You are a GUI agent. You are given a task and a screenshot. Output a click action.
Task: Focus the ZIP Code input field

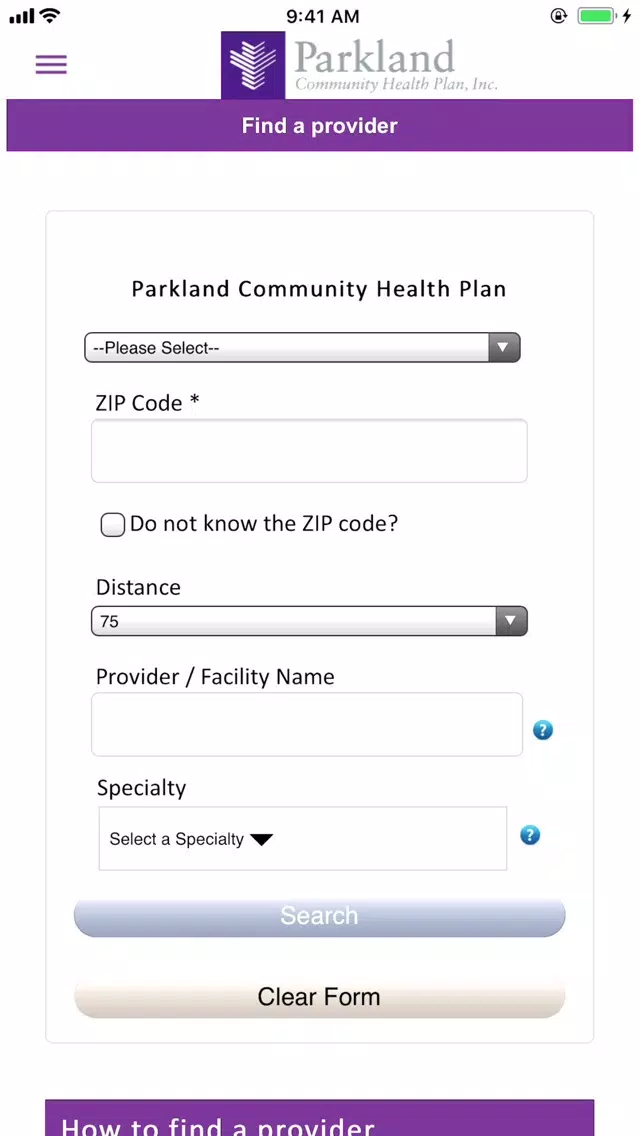[309, 451]
